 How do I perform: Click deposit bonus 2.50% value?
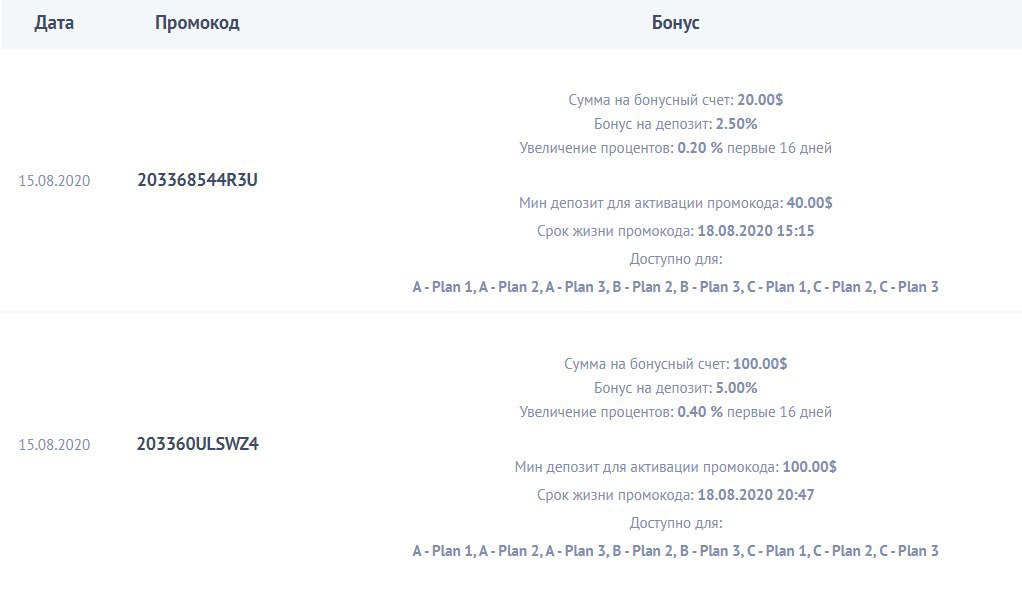(x=737, y=124)
